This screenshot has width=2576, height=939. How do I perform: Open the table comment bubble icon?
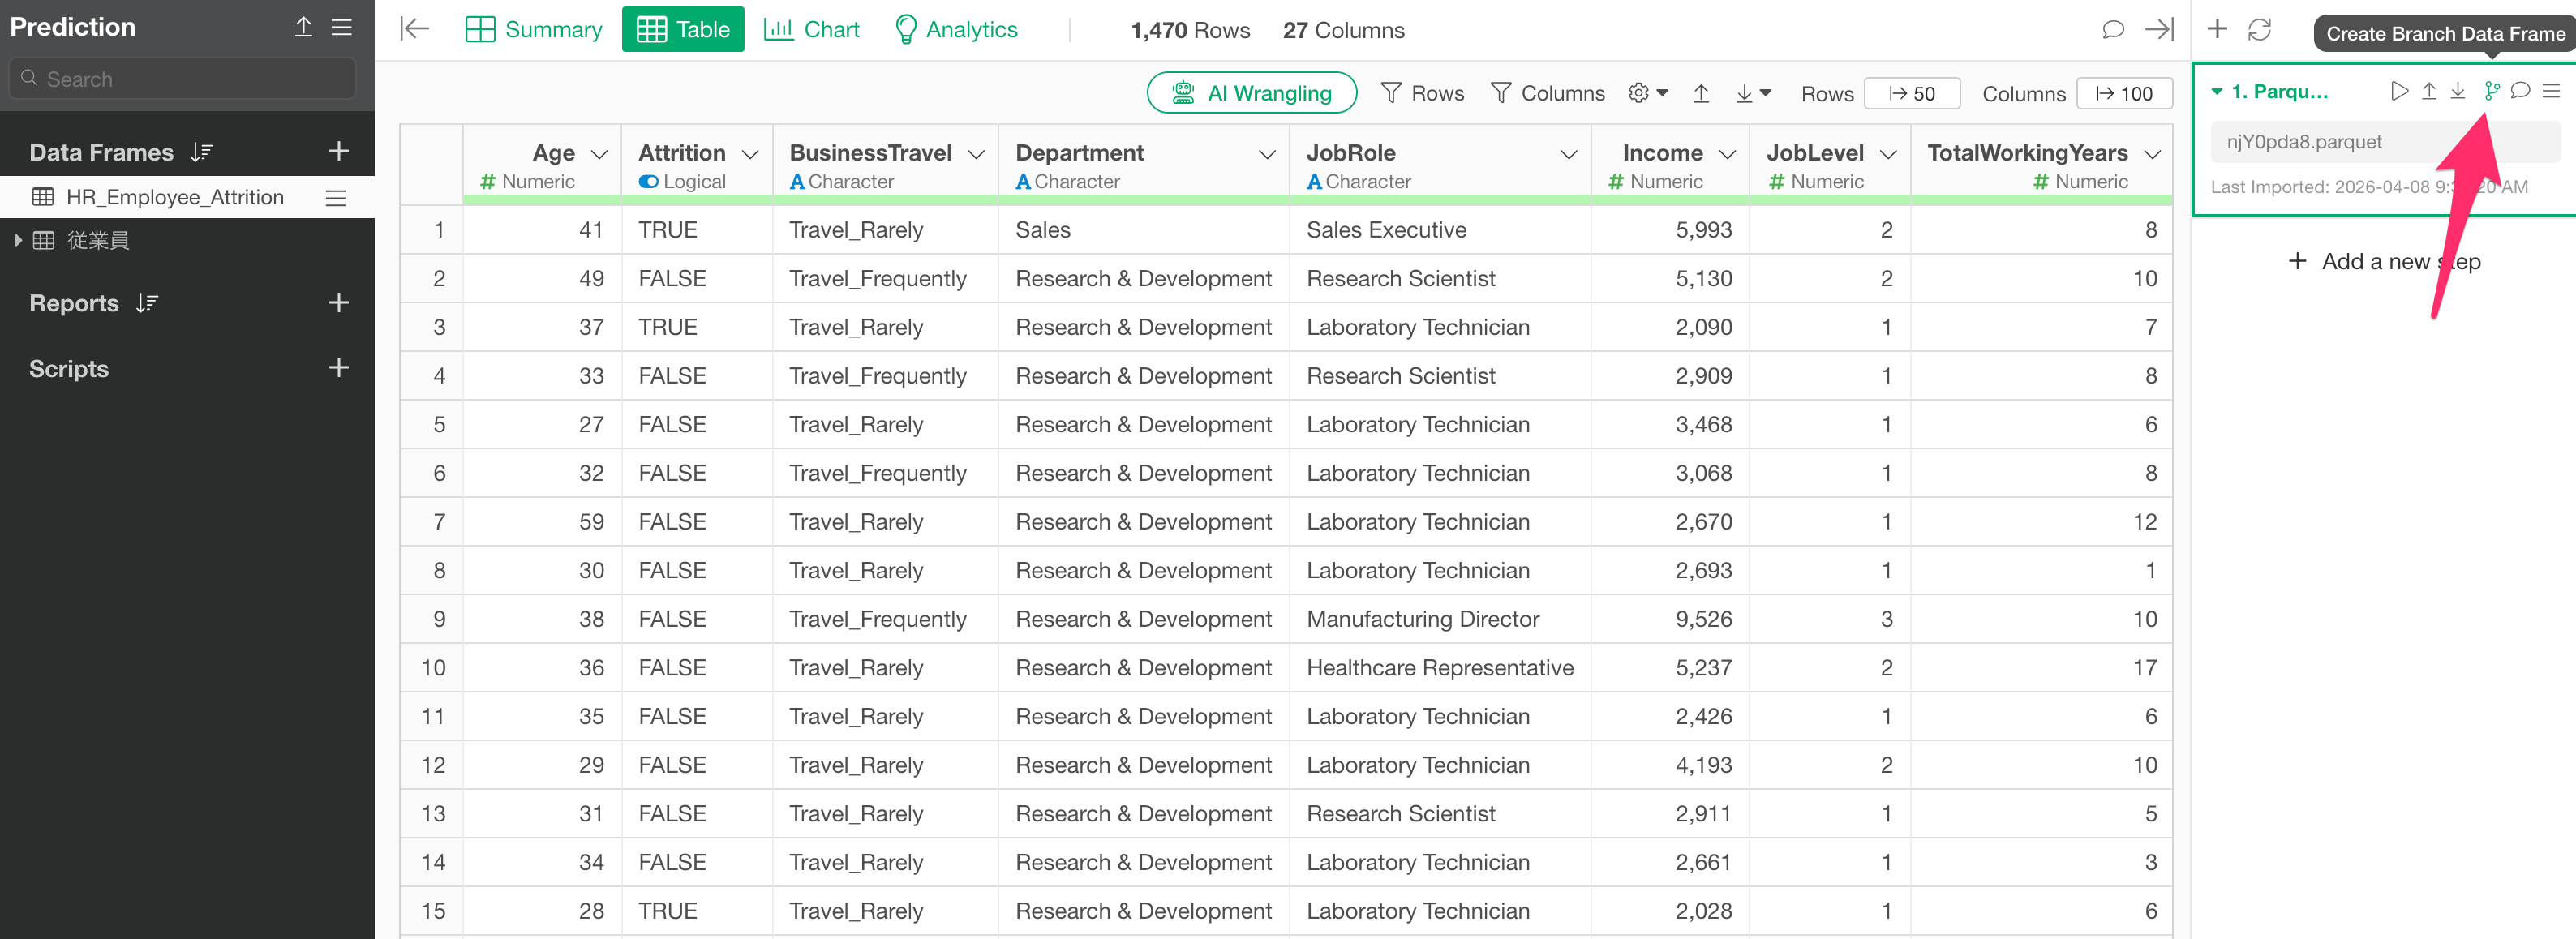(x=2112, y=30)
